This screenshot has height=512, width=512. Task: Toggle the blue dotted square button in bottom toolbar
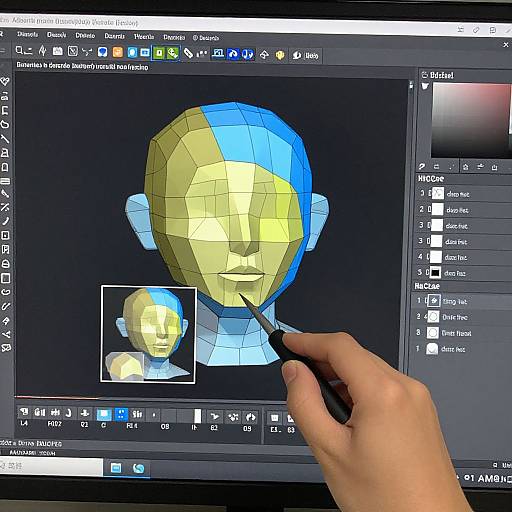click(x=121, y=414)
